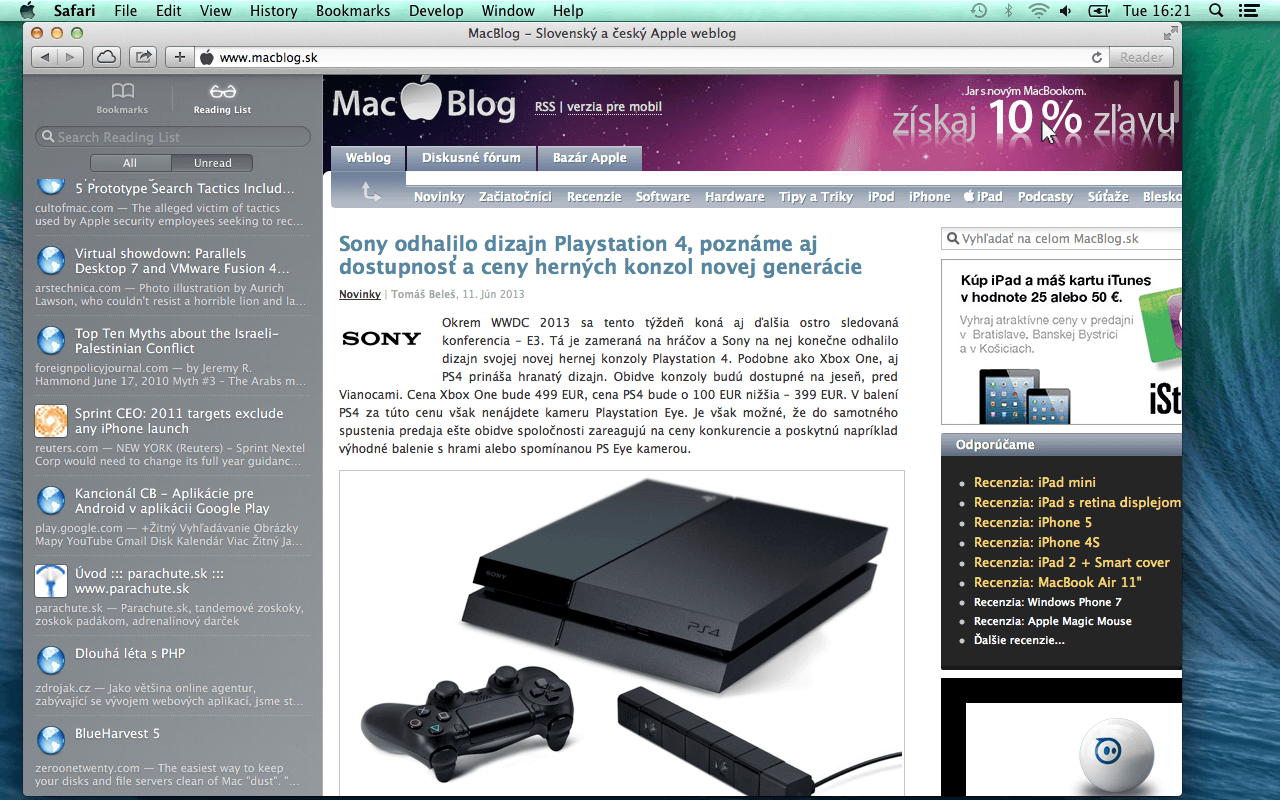Show All reading list items
Viewport: 1280px width, 800px height.
tap(130, 163)
